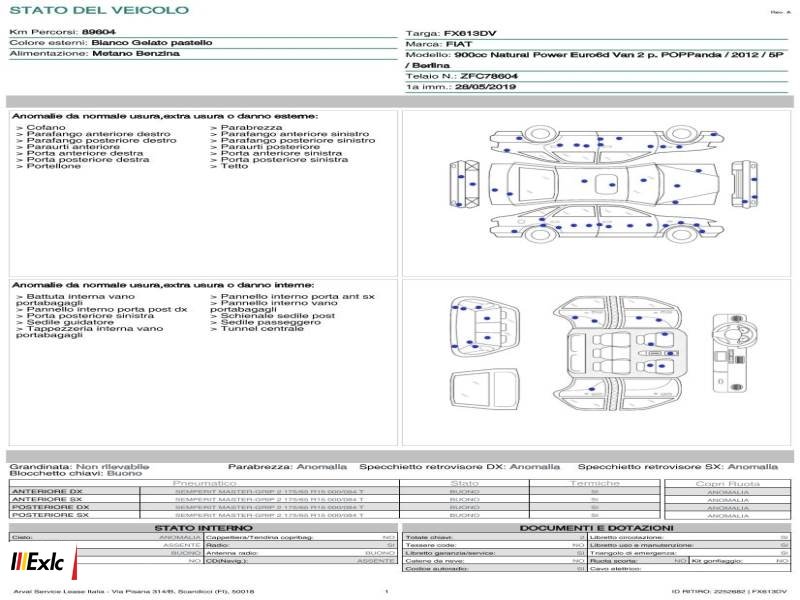Screen dimensions: 800x600
Task: Click the STATO DEL VEICOLO title
Action: (x=99, y=10)
